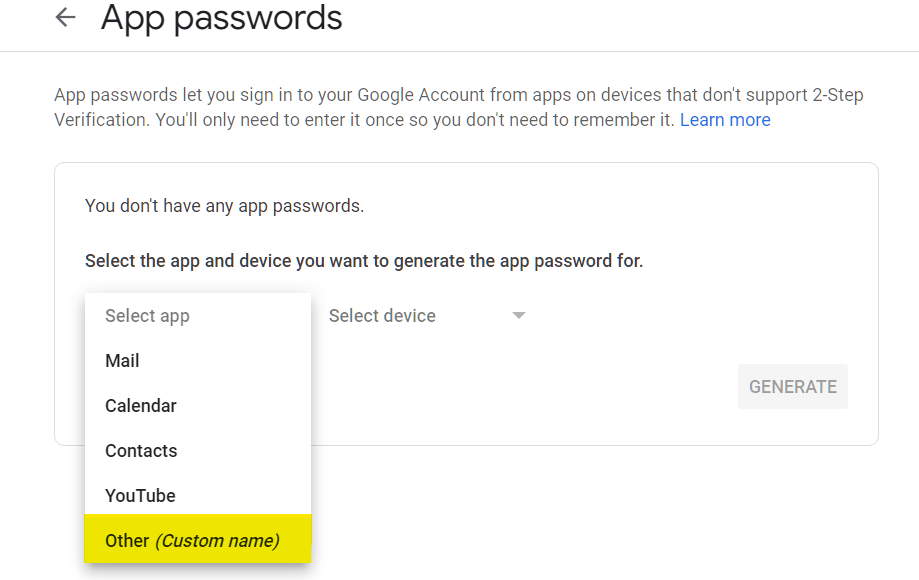Choose Mail from the app list
This screenshot has height=580, width=919.
point(198,360)
